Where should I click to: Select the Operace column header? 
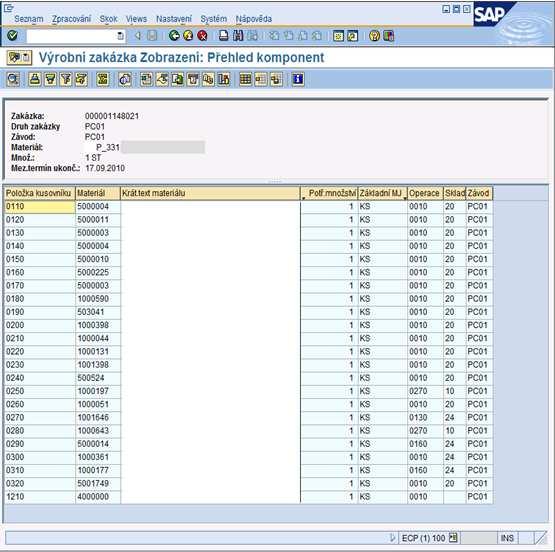tap(425, 193)
